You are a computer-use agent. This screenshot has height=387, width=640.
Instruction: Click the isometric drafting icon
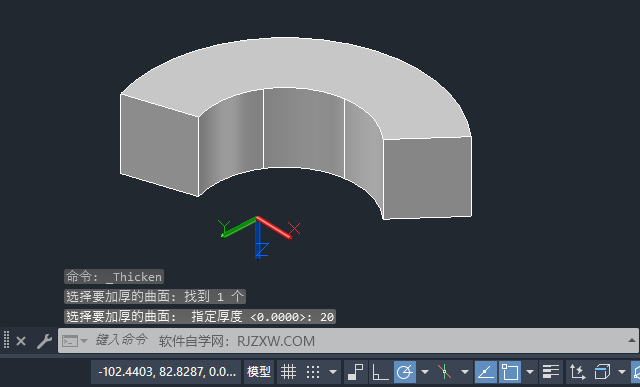tap(444, 372)
